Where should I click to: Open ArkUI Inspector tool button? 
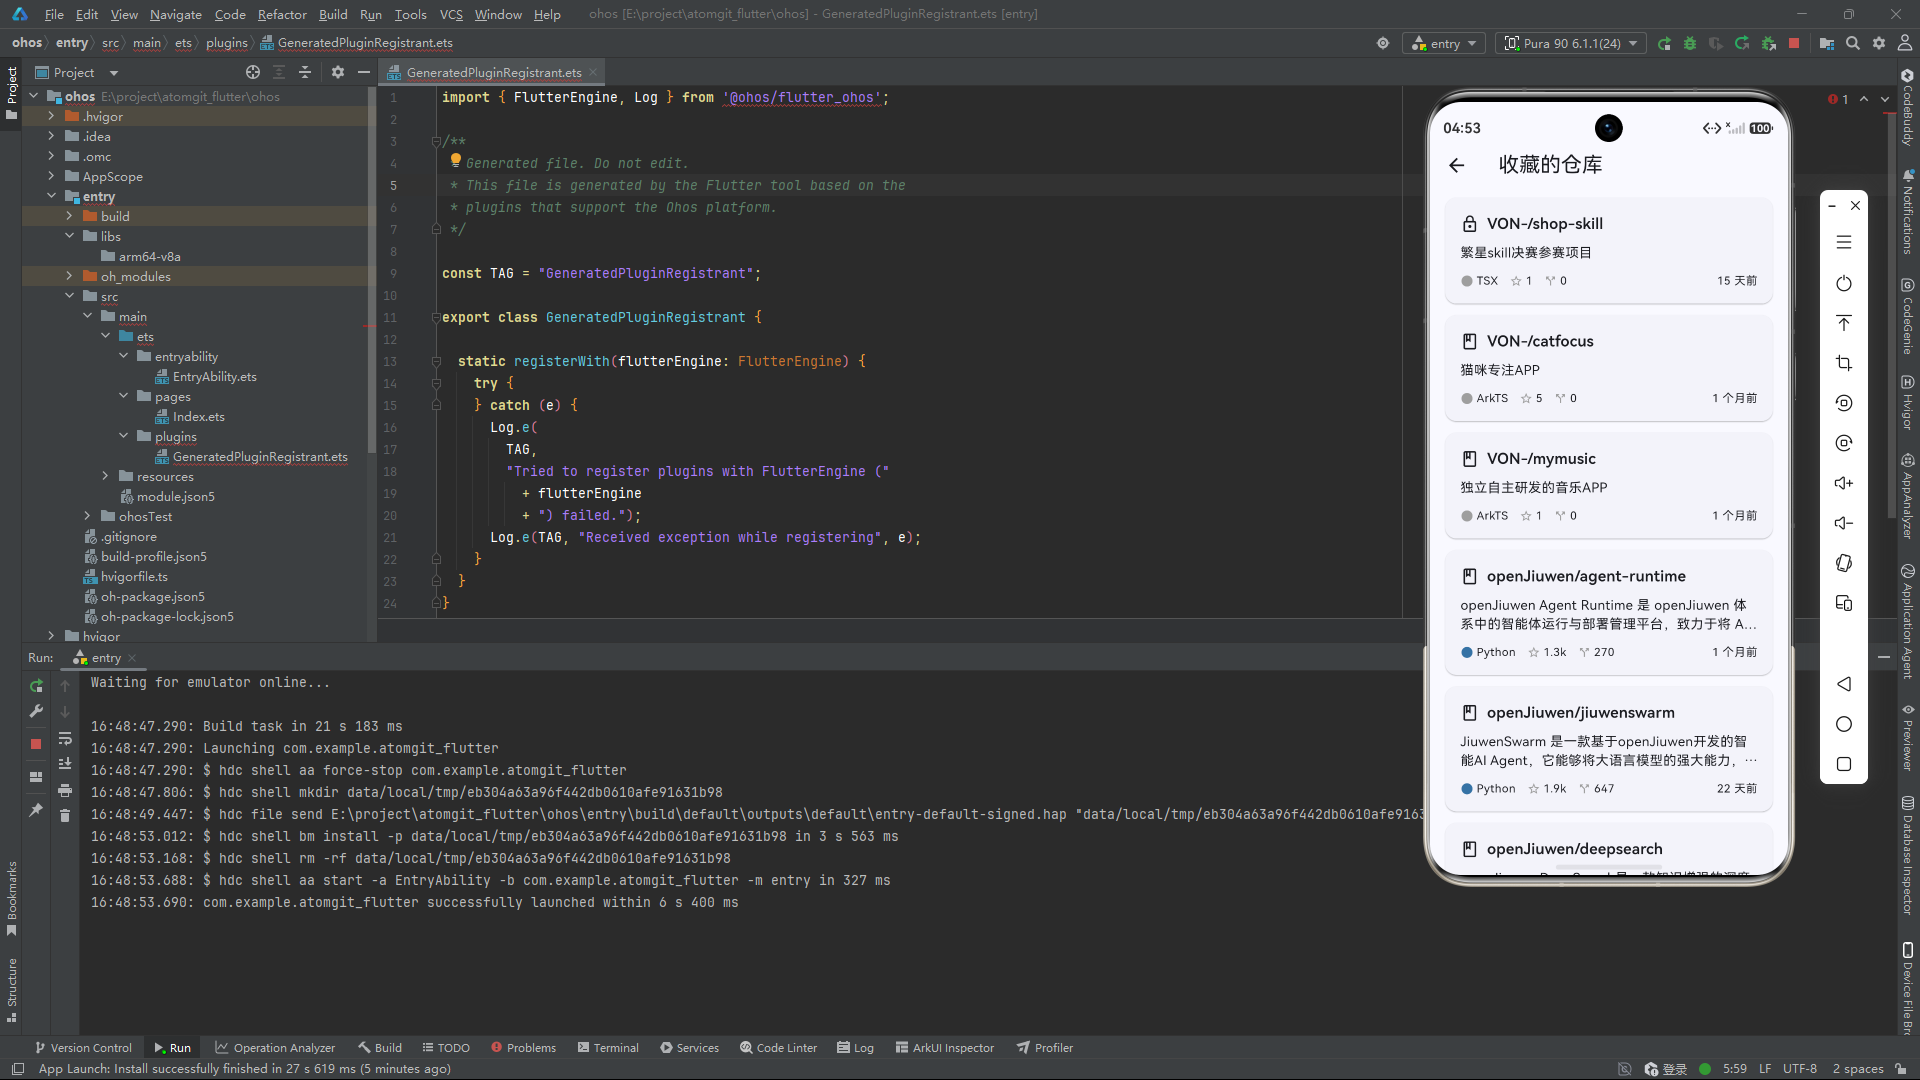pyautogui.click(x=945, y=1047)
